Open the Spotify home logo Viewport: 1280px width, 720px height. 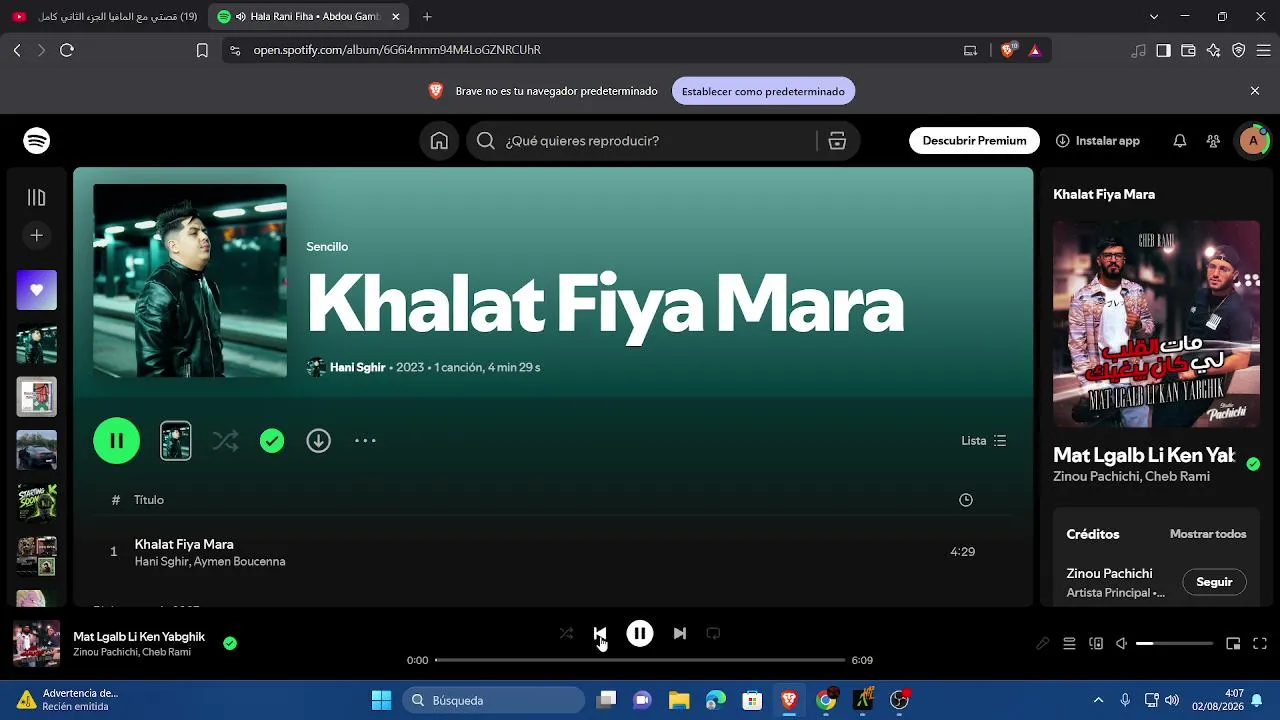[37, 141]
